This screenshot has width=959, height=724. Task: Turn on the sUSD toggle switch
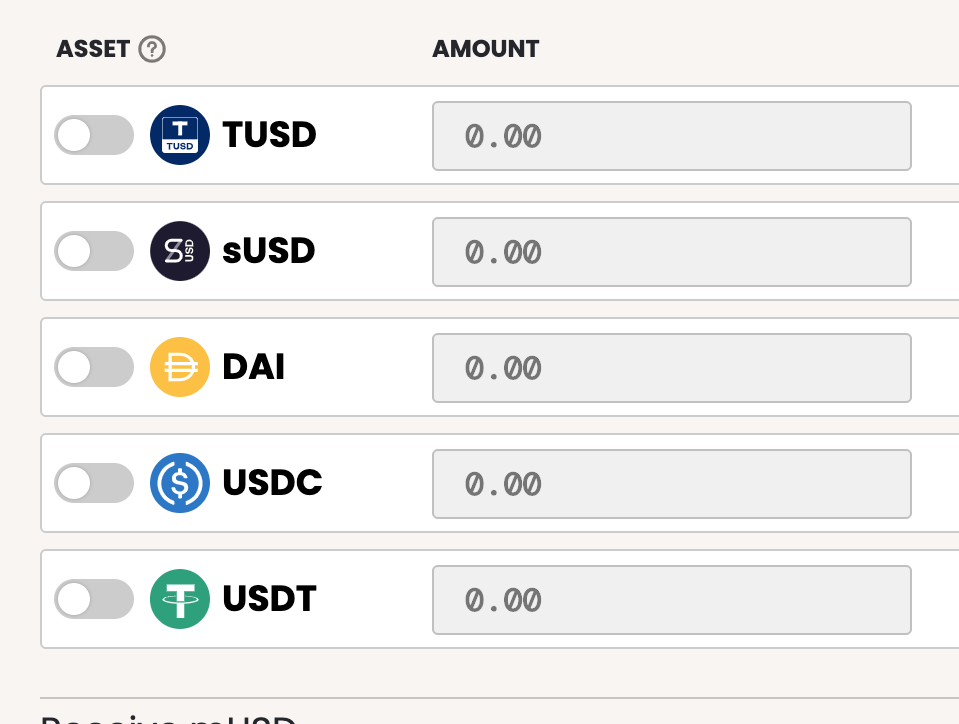click(x=94, y=251)
